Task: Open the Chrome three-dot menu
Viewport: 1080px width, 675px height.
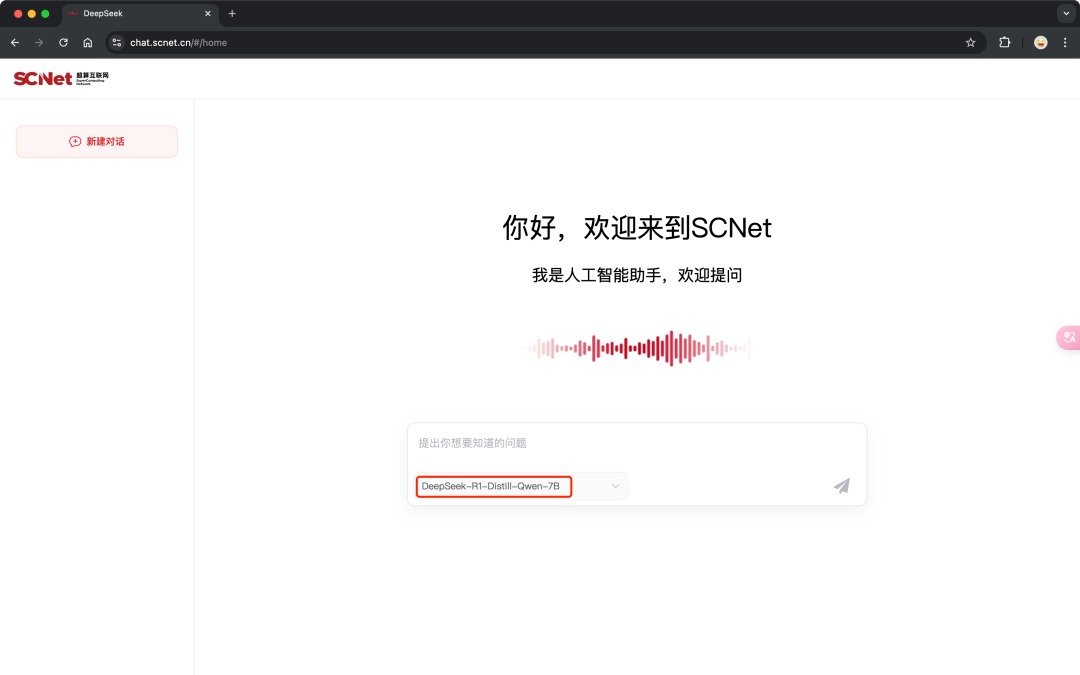Action: click(1065, 43)
